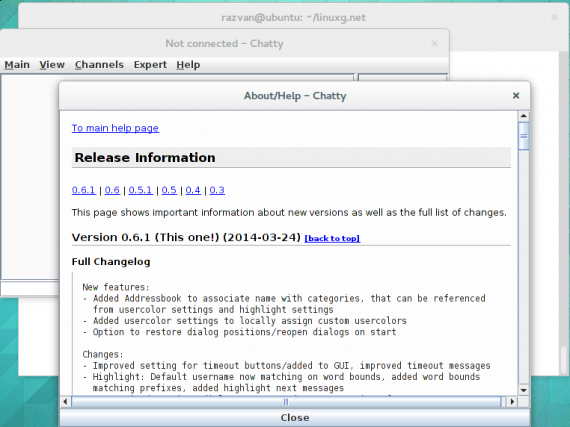Open the View menu in Chatty
This screenshot has width=570, height=427.
52,65
